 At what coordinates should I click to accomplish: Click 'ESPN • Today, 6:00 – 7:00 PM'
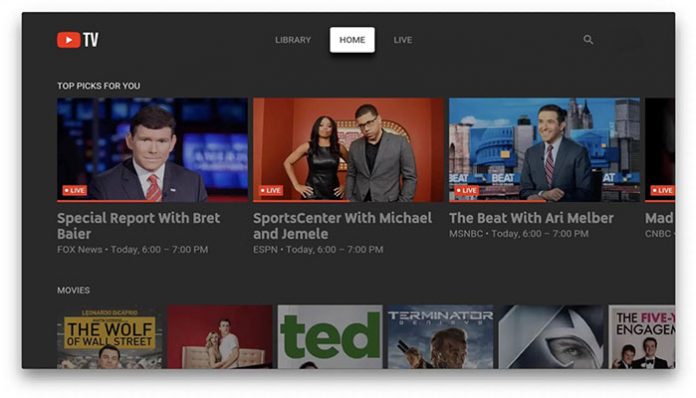pyautogui.click(x=318, y=249)
